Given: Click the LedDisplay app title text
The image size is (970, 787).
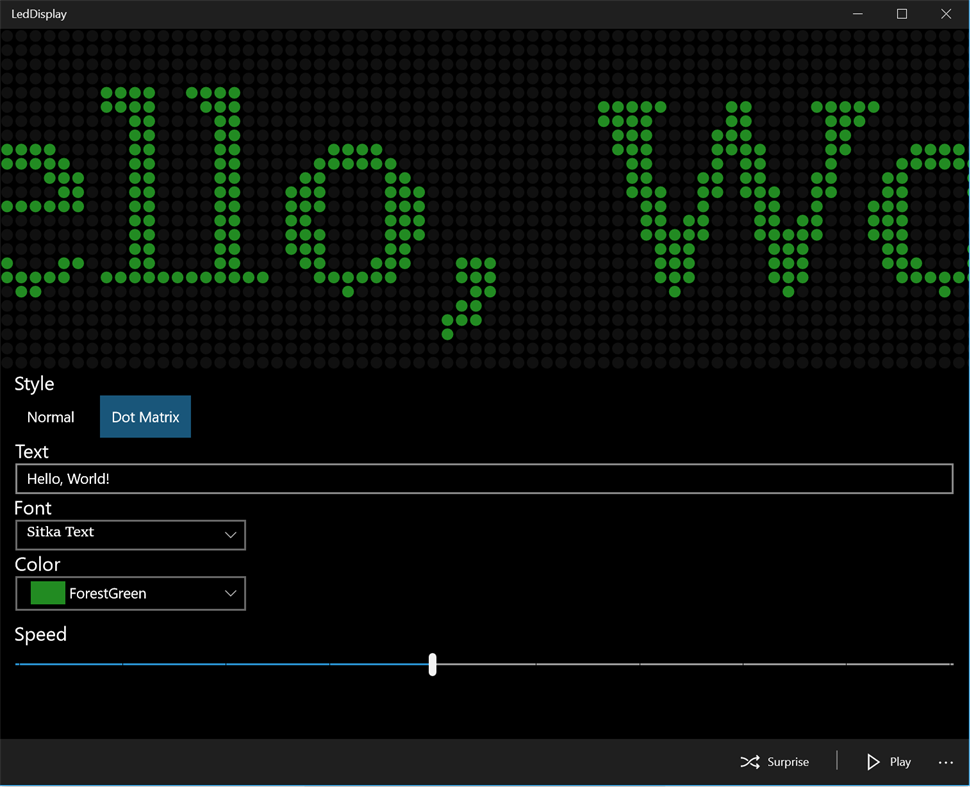Looking at the screenshot, I should click(40, 14).
